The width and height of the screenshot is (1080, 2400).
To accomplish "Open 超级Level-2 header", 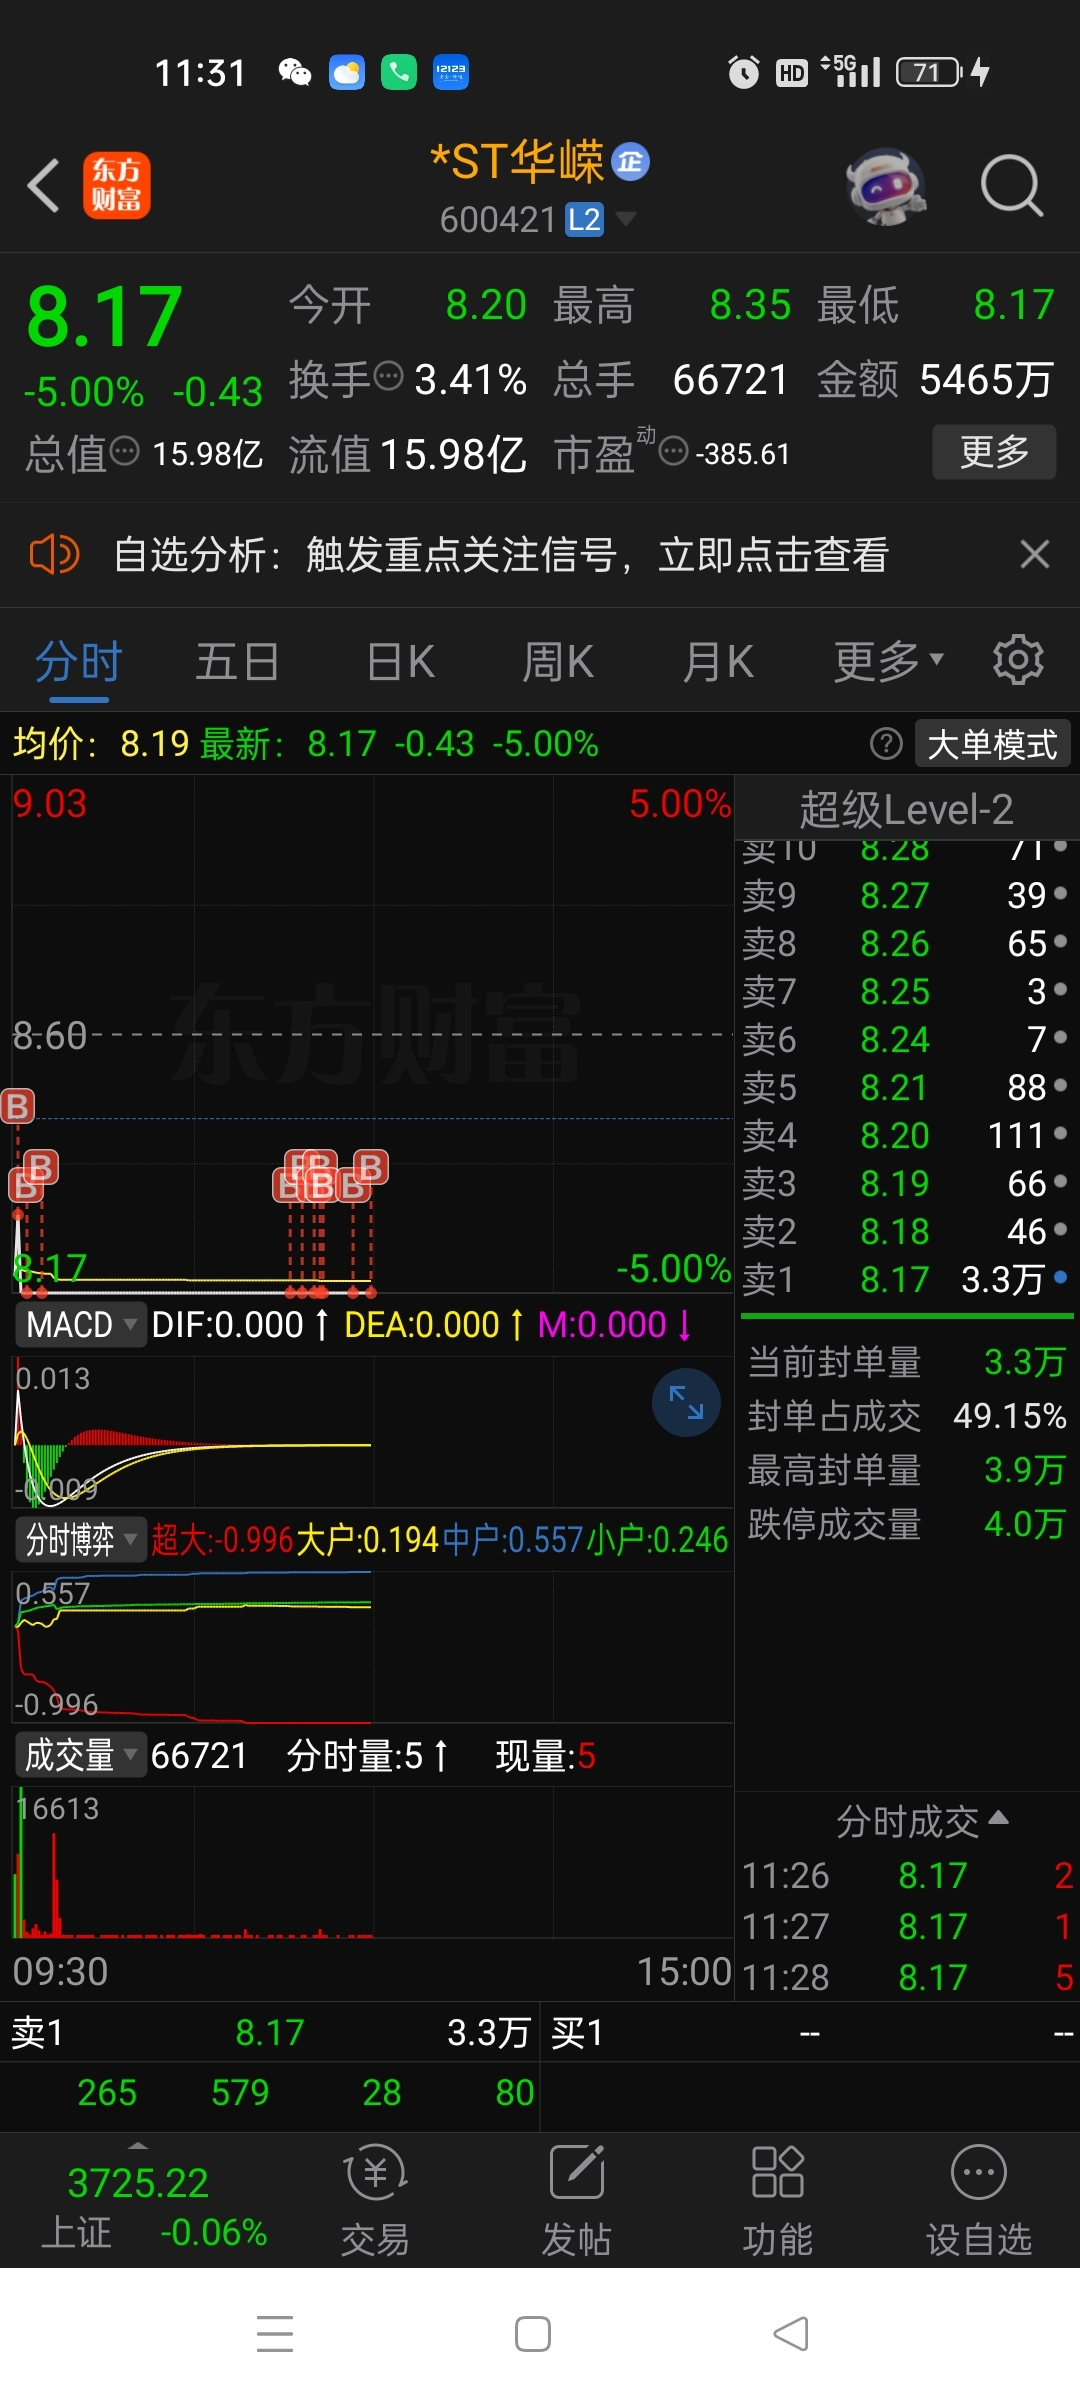I will (x=906, y=809).
